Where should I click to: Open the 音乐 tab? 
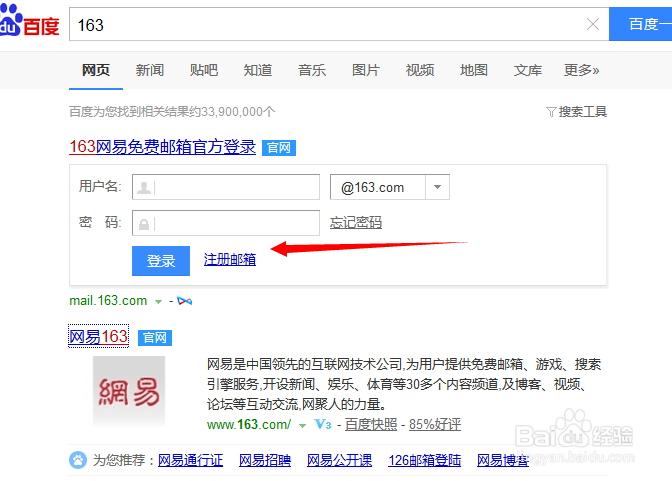(x=312, y=70)
